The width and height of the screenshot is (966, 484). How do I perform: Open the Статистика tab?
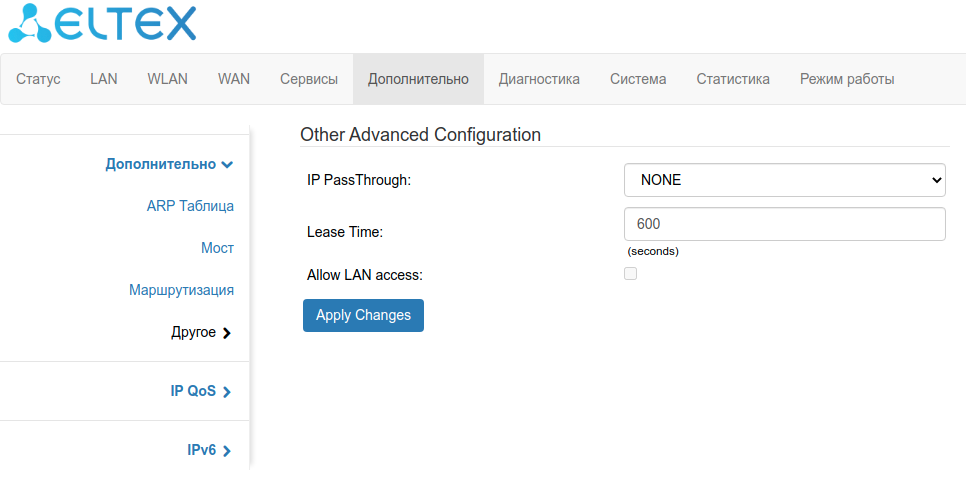pos(733,79)
